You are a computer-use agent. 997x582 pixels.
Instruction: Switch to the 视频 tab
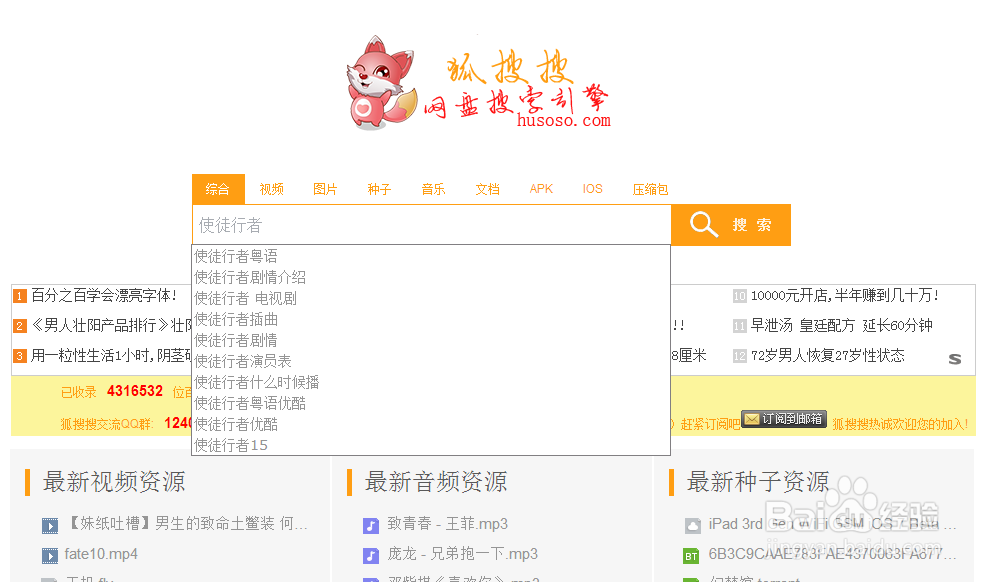click(272, 189)
